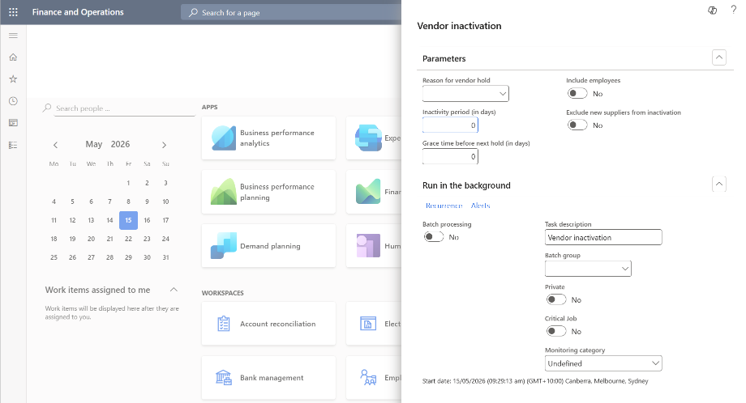The height and width of the screenshot is (403, 746).
Task: Open Business performance analytics app icon
Action: tap(223, 138)
